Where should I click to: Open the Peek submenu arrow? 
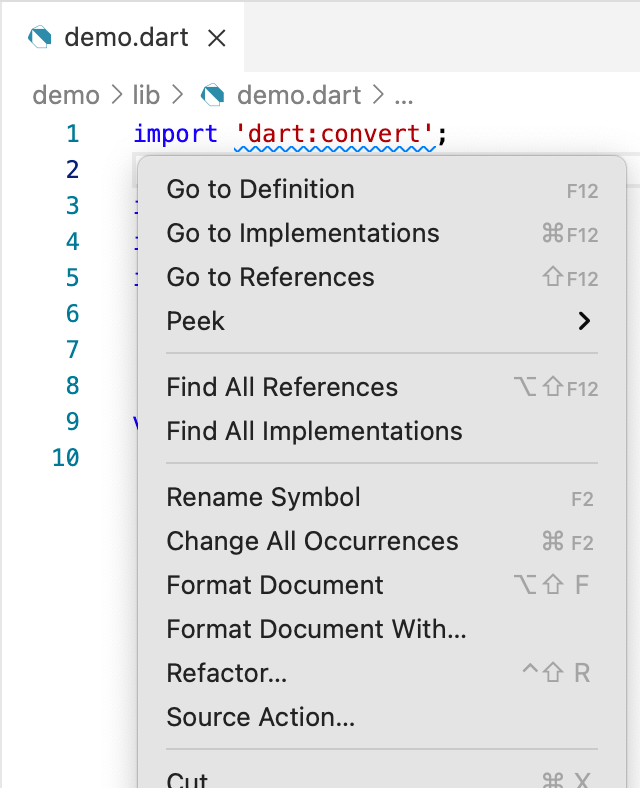(x=584, y=321)
